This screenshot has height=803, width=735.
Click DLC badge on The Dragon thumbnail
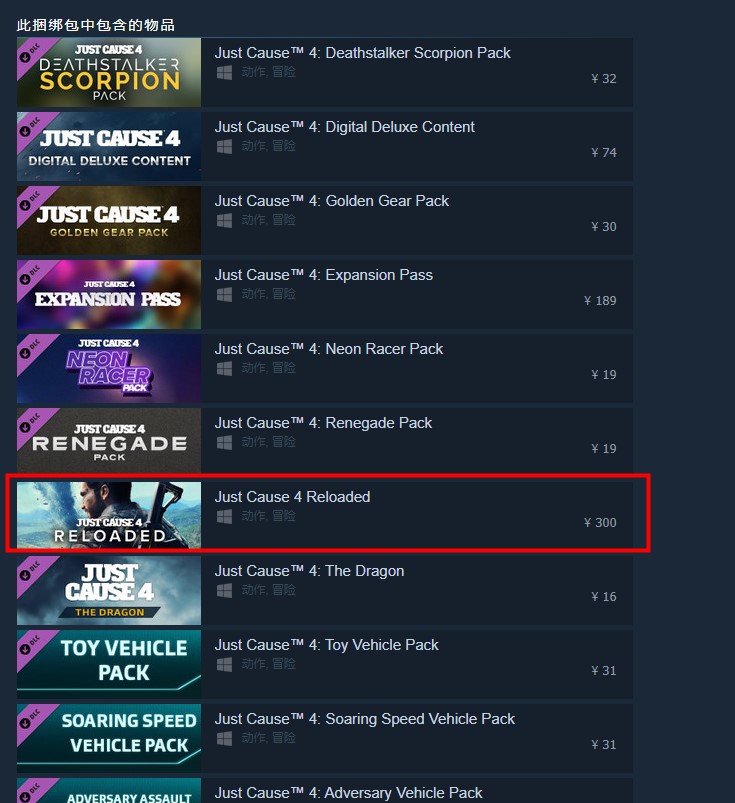(32, 570)
